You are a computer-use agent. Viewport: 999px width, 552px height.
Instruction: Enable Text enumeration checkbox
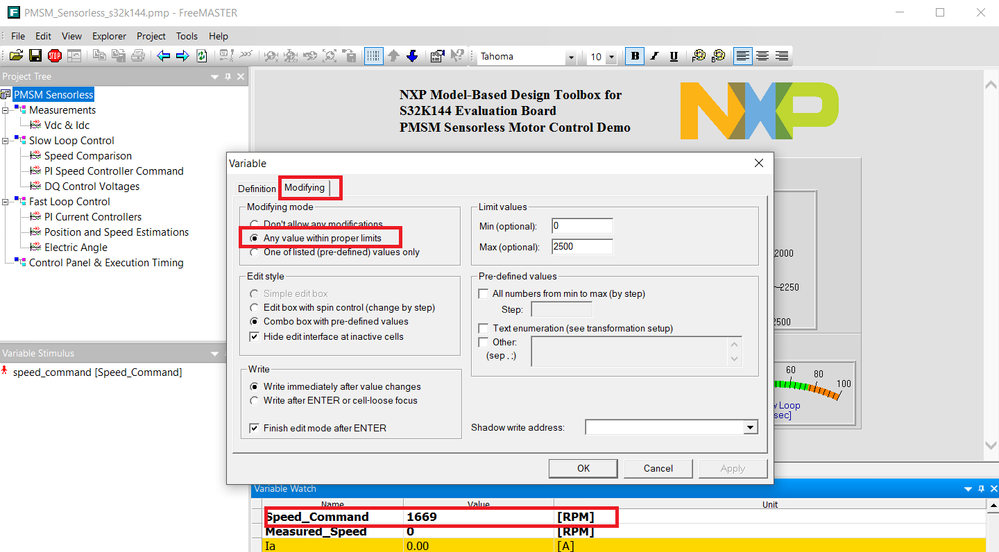pos(483,328)
